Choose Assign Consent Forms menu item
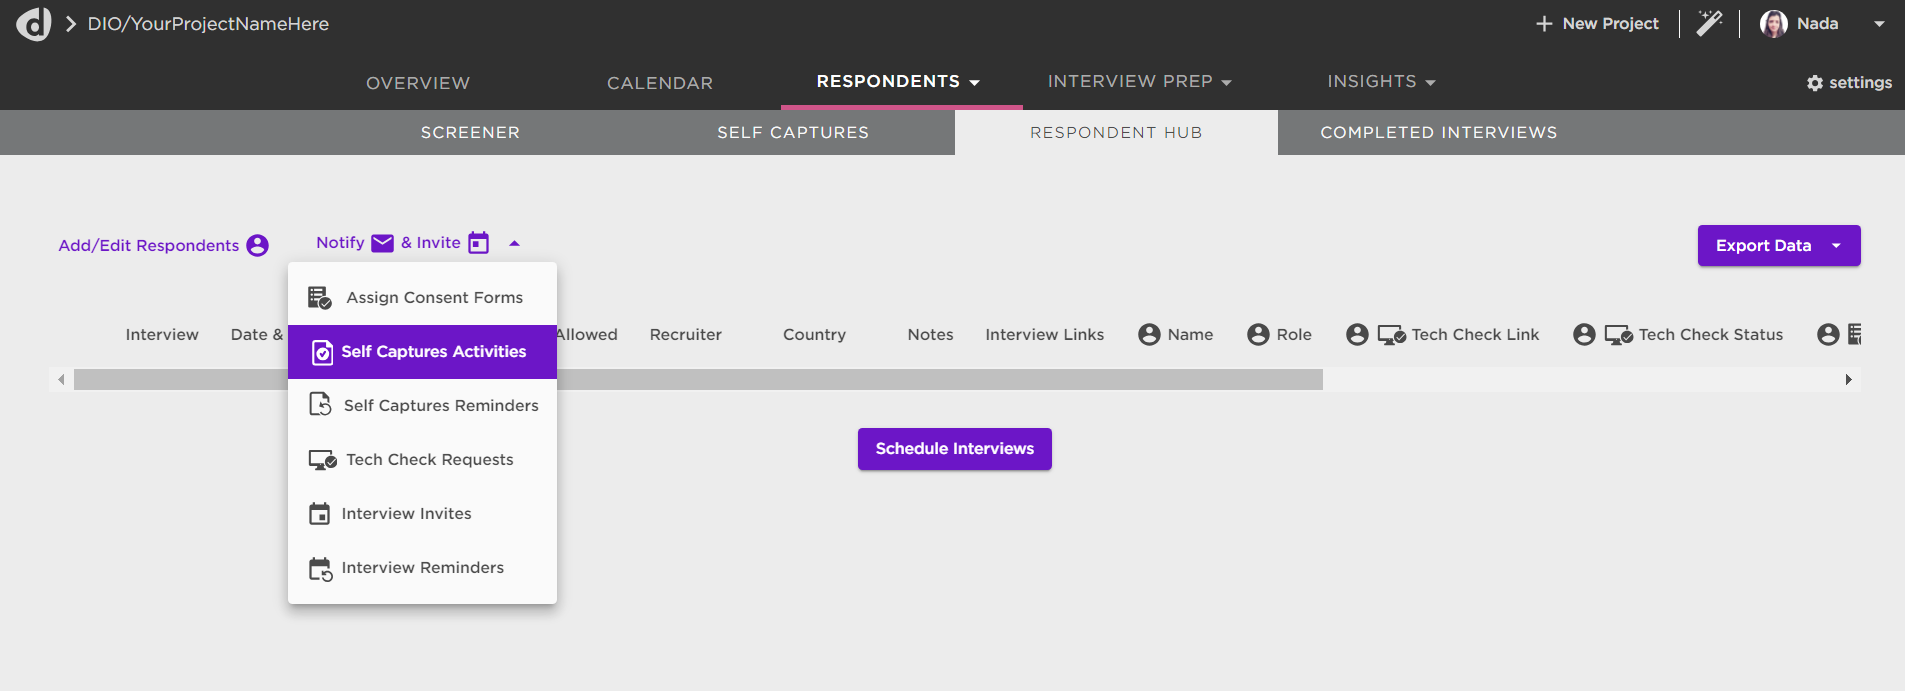1905x691 pixels. (422, 298)
